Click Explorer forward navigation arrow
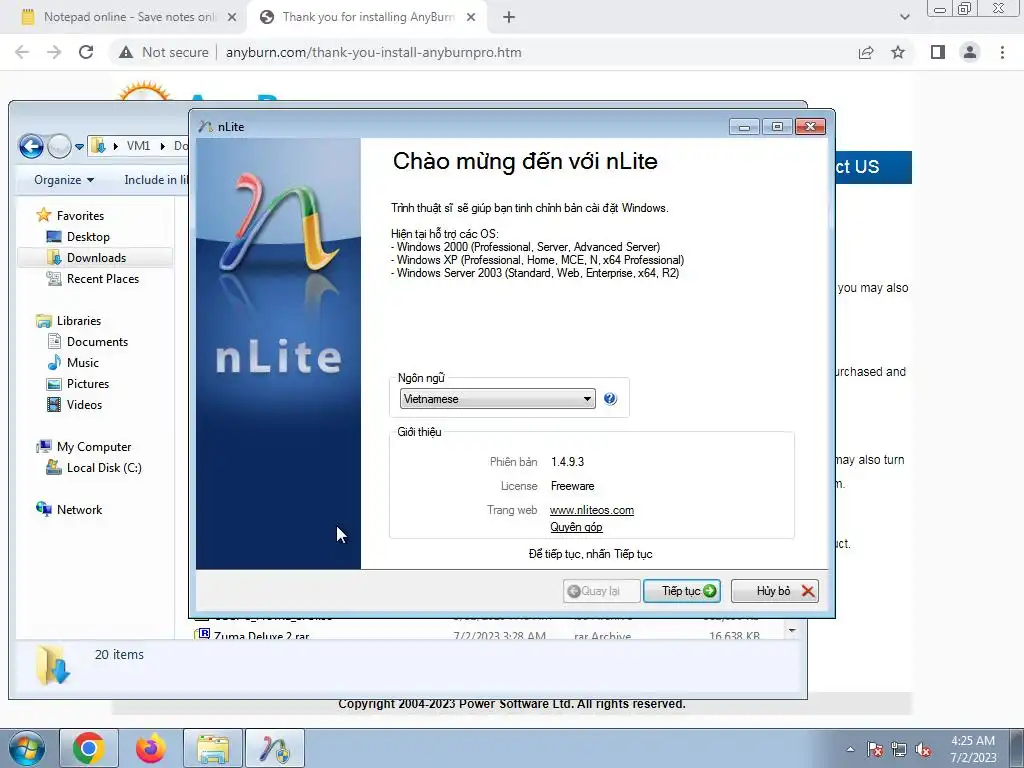Viewport: 1024px width, 768px height. (x=59, y=146)
